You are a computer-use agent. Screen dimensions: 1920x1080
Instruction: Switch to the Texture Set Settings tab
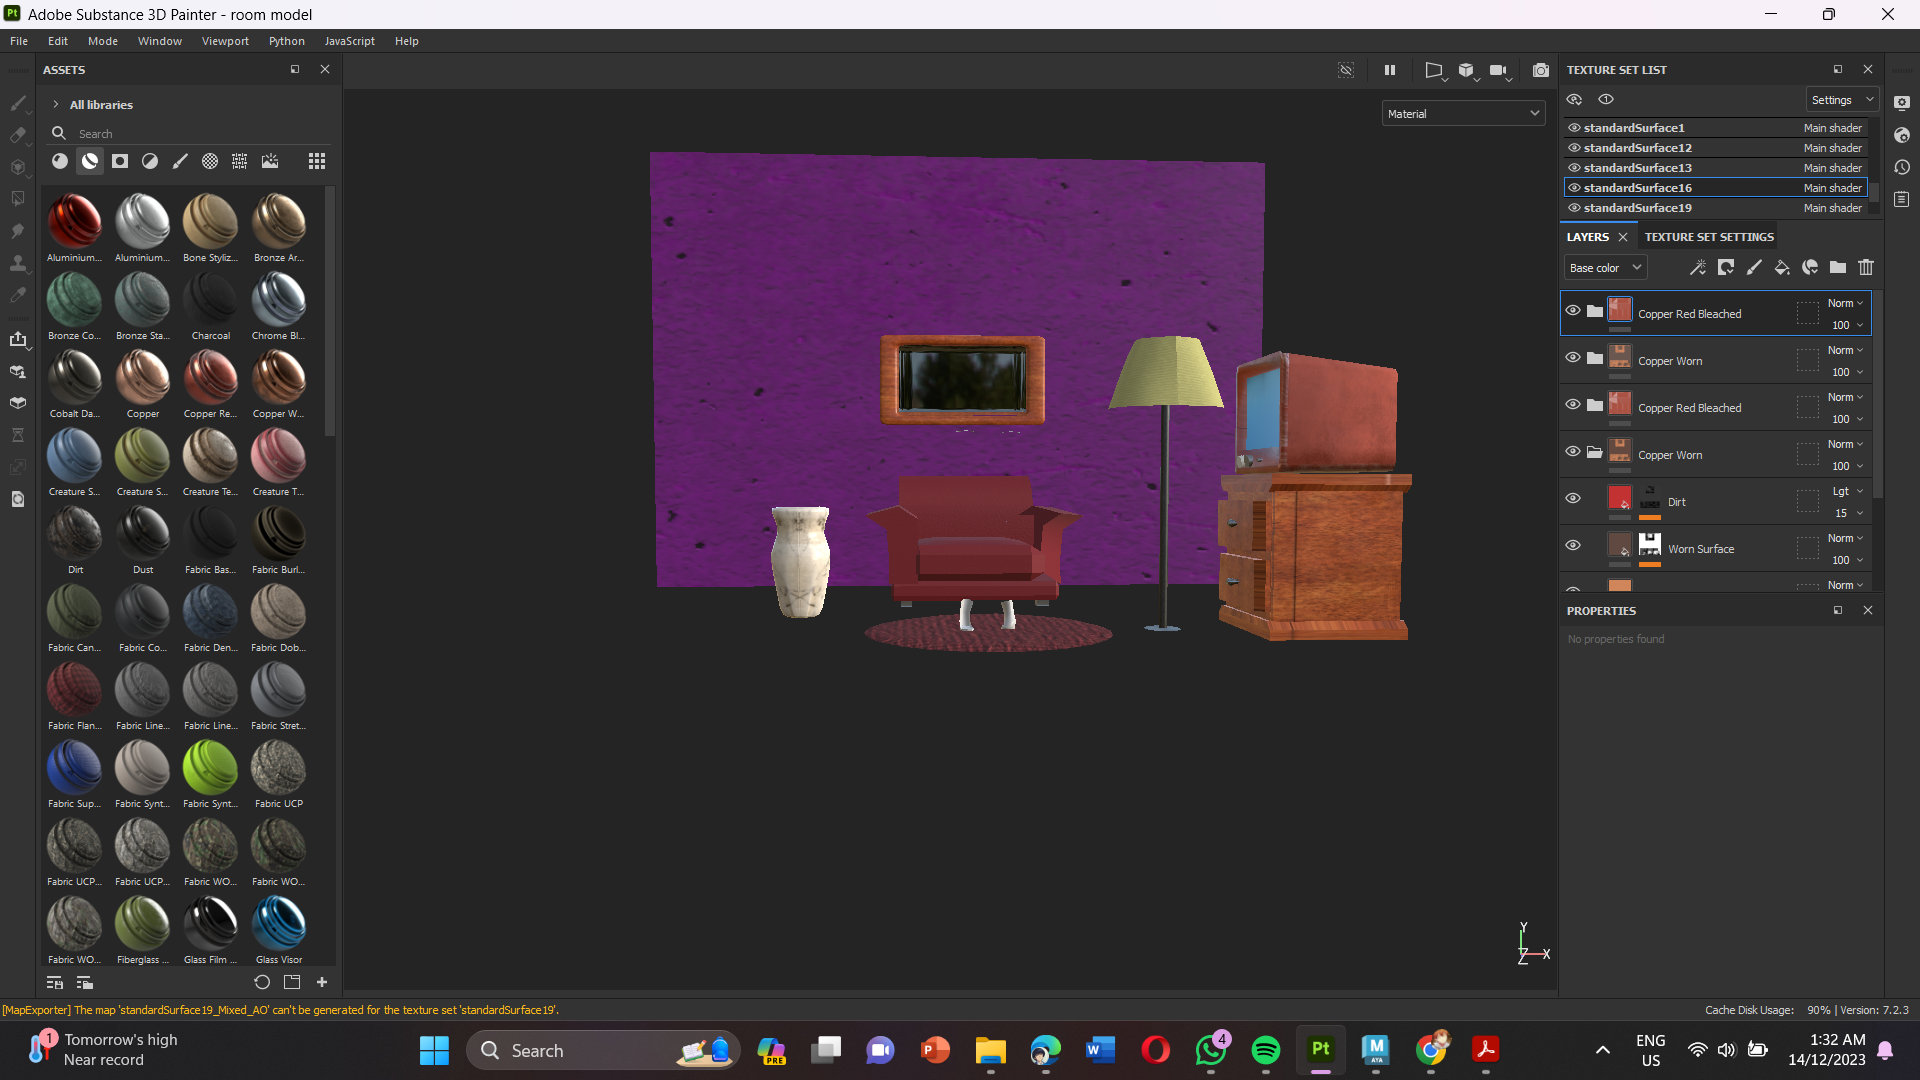click(1709, 237)
